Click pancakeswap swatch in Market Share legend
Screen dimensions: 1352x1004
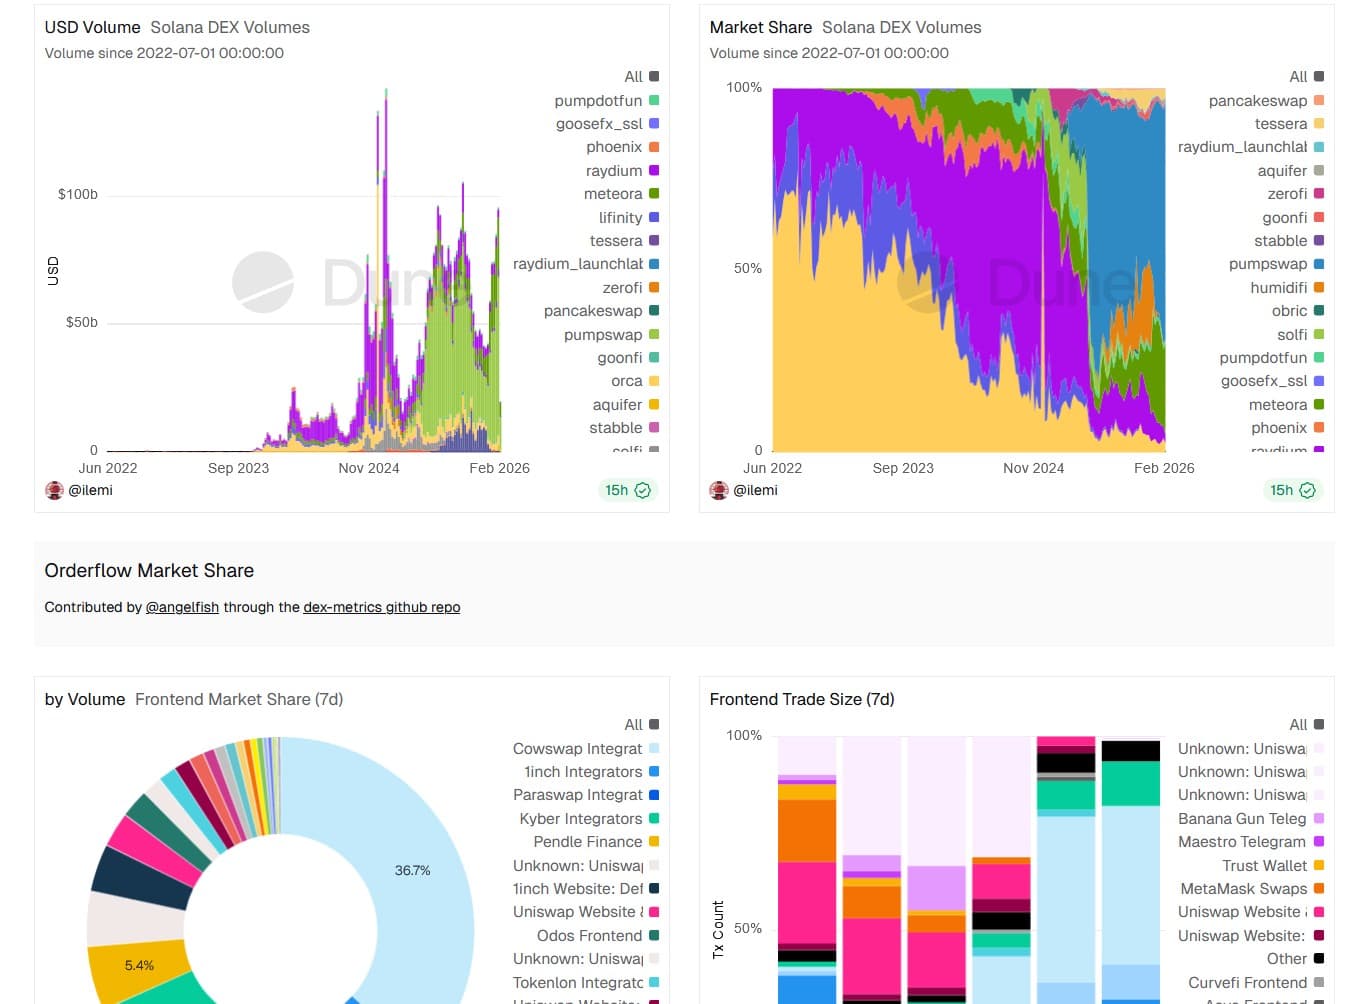pyautogui.click(x=1319, y=100)
